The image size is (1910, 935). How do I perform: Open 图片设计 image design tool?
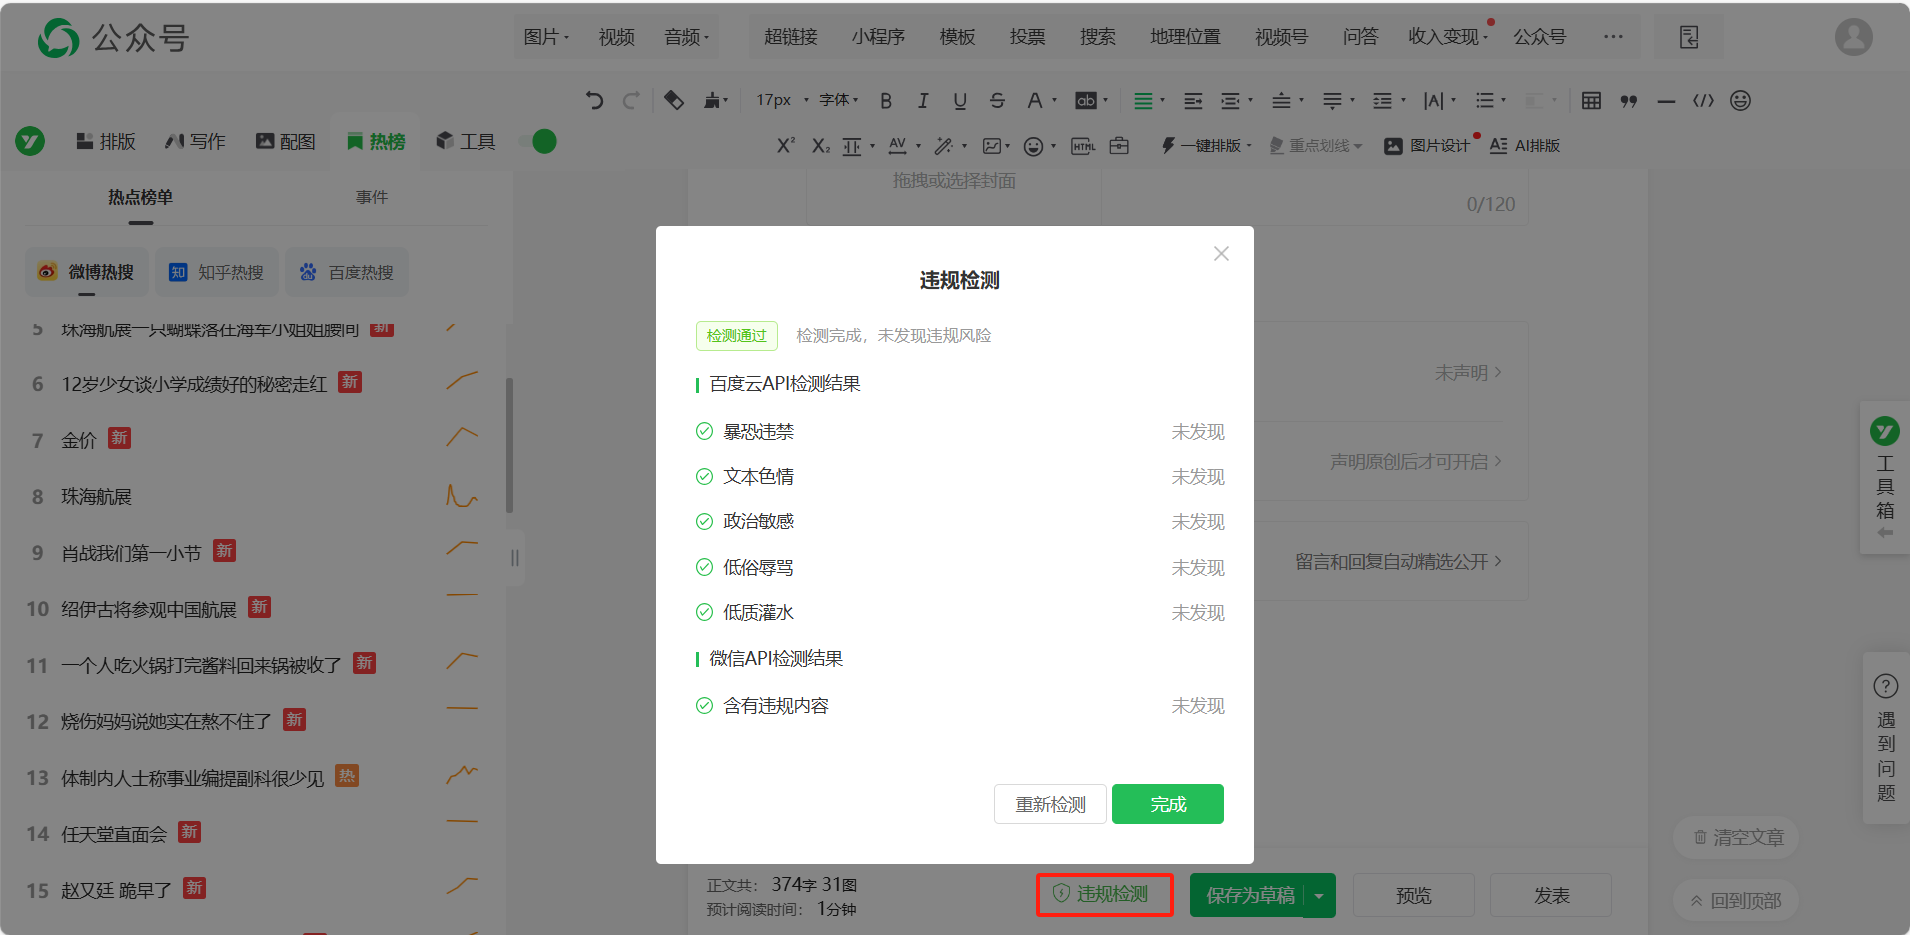point(1427,146)
